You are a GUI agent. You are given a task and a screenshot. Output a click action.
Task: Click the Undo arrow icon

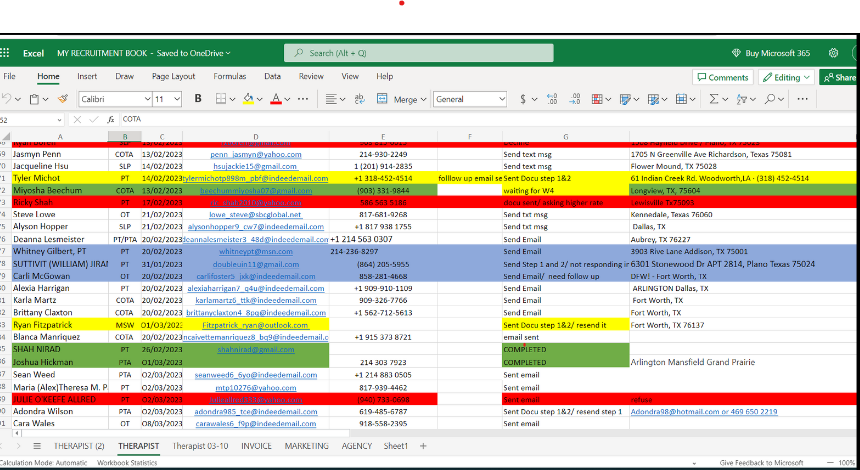point(6,99)
